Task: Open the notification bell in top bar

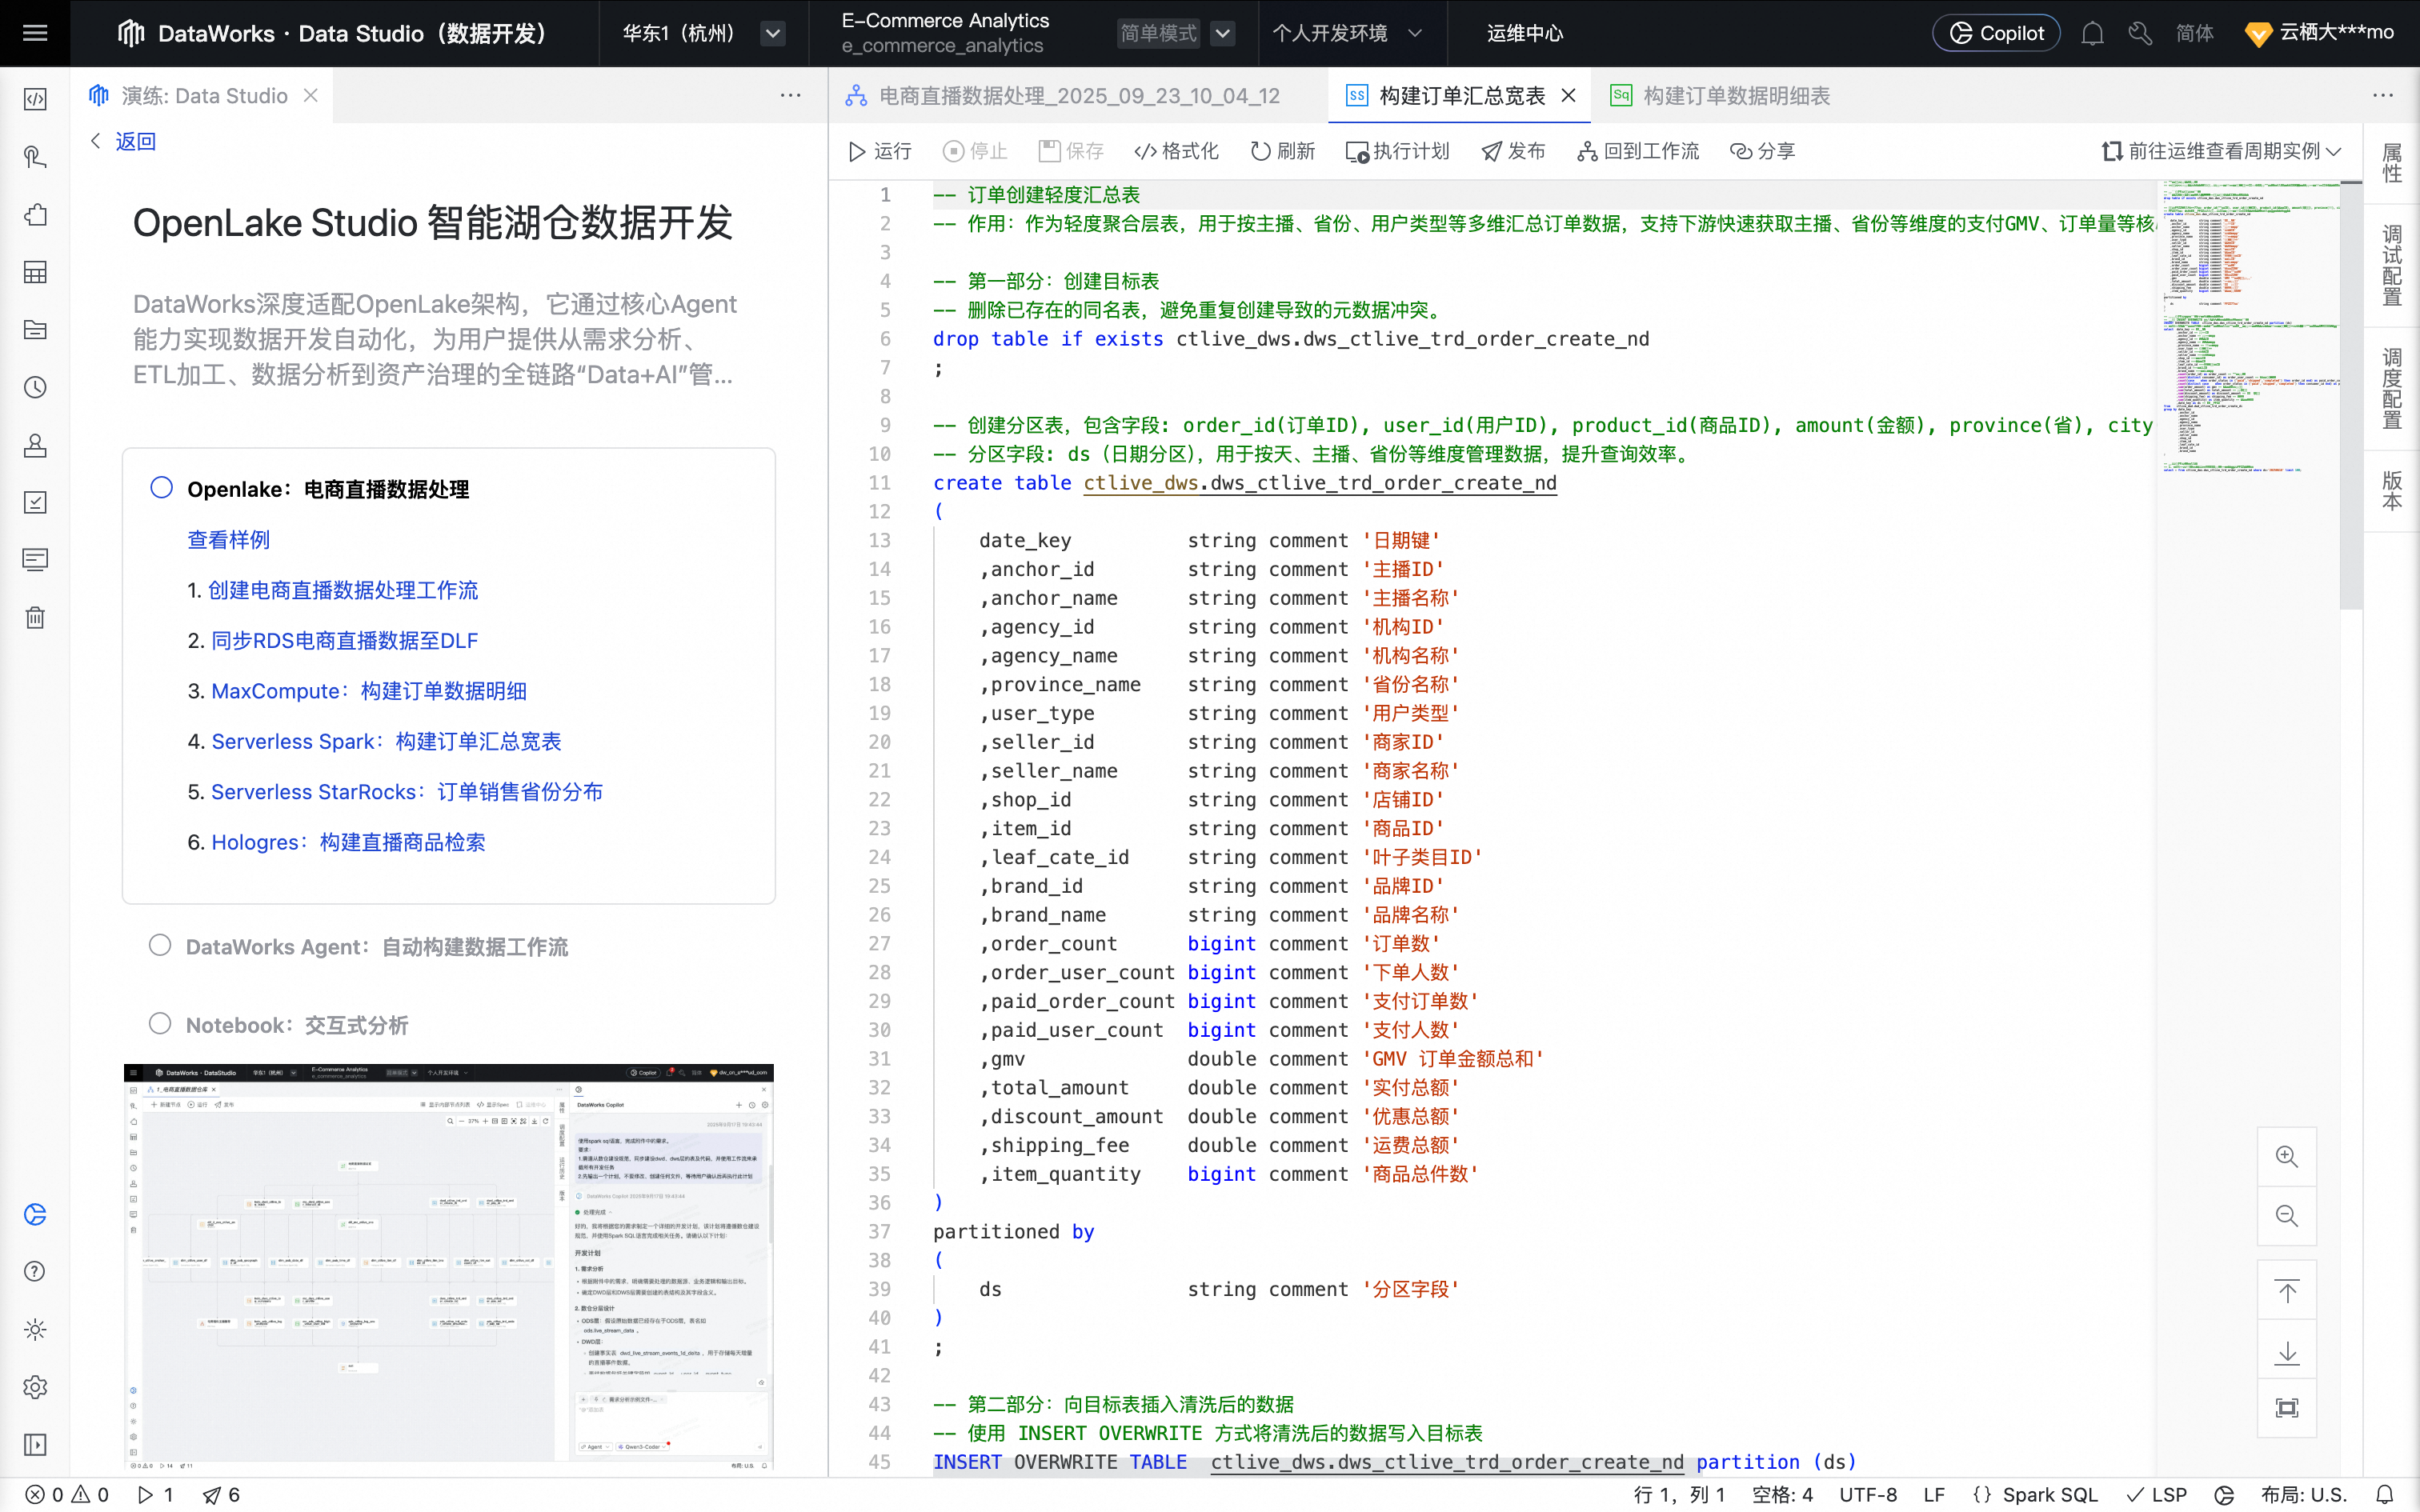Action: coord(2092,33)
